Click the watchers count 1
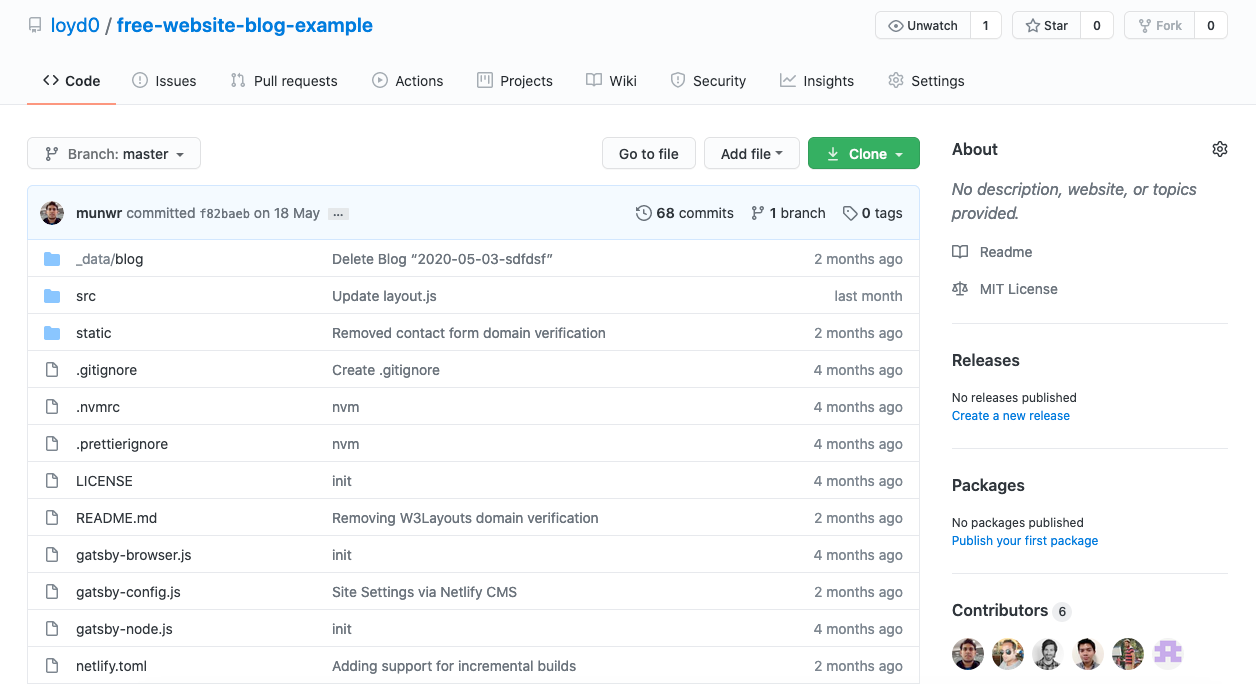1256x684 pixels. (985, 26)
